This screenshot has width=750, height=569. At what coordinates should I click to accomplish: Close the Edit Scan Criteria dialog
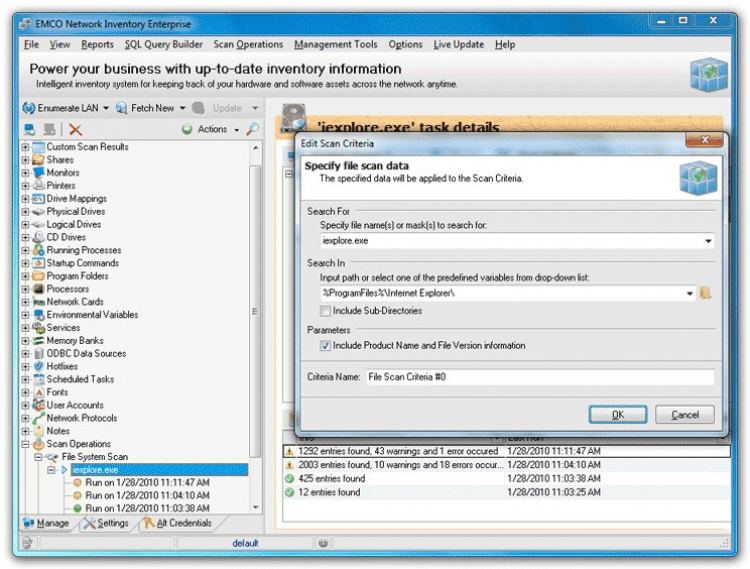point(705,140)
